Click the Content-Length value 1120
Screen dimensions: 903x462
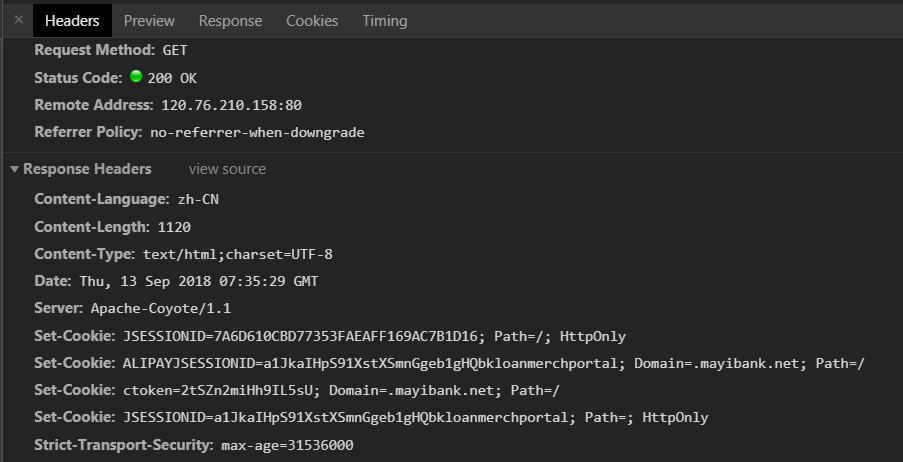pos(174,228)
